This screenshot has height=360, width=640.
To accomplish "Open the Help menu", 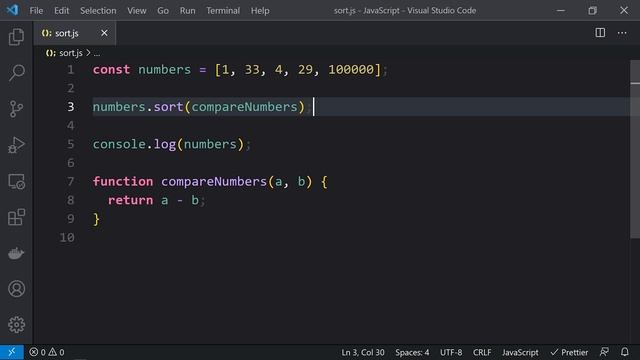I will pyautogui.click(x=260, y=11).
